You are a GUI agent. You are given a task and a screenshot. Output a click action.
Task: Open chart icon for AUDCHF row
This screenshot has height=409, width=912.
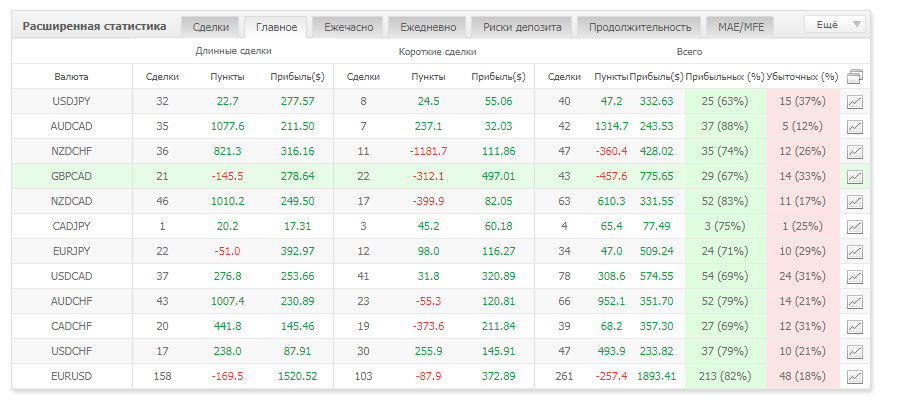[x=854, y=302]
